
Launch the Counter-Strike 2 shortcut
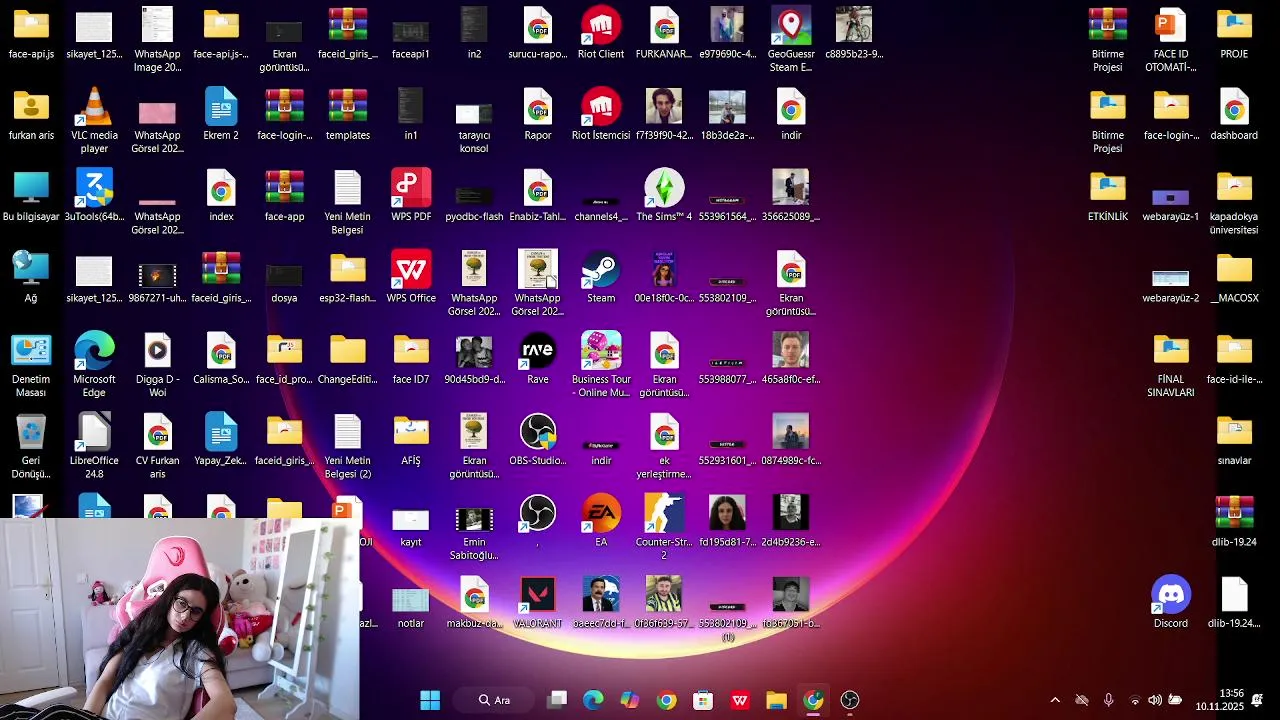click(x=664, y=528)
